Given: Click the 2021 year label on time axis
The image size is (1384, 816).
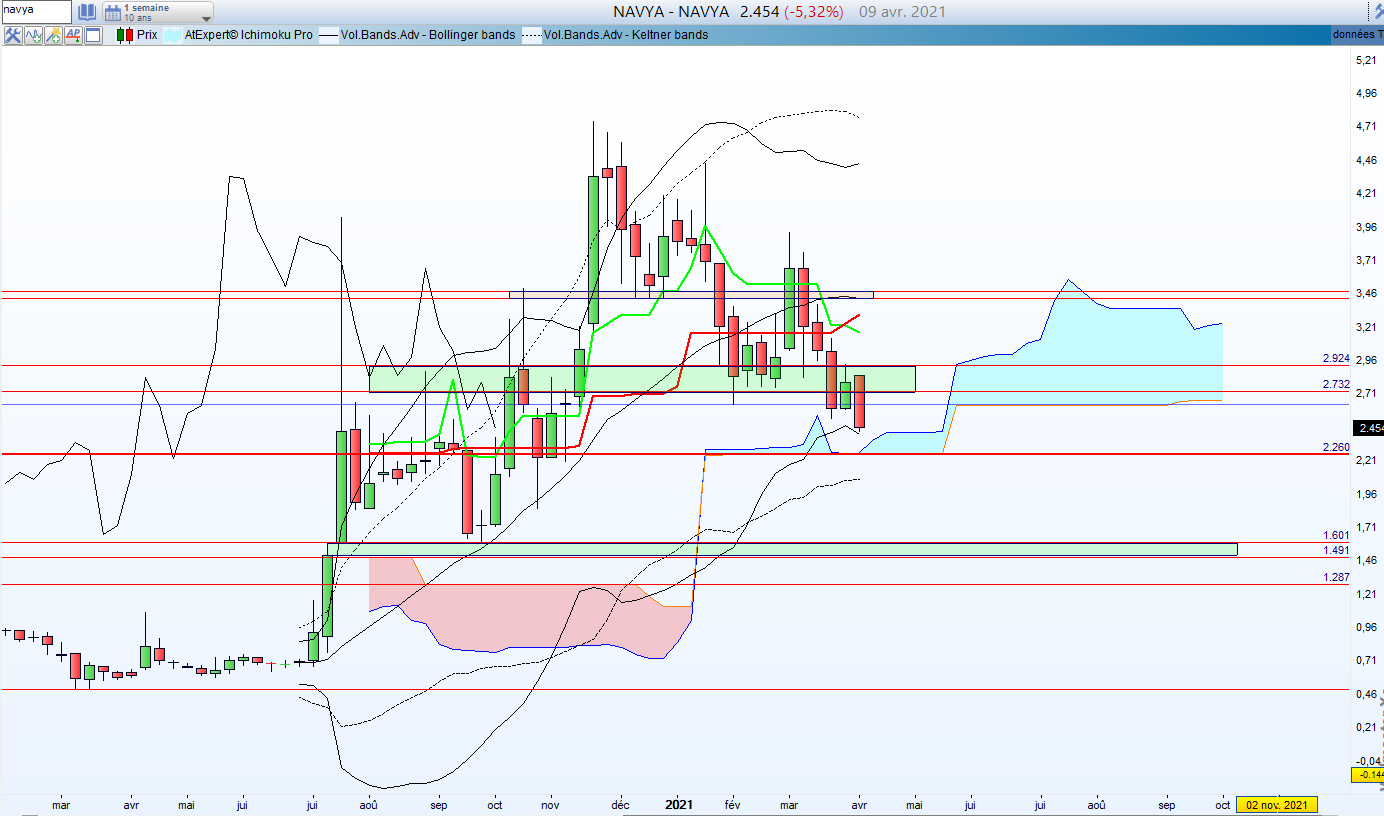Looking at the screenshot, I should pyautogui.click(x=679, y=804).
